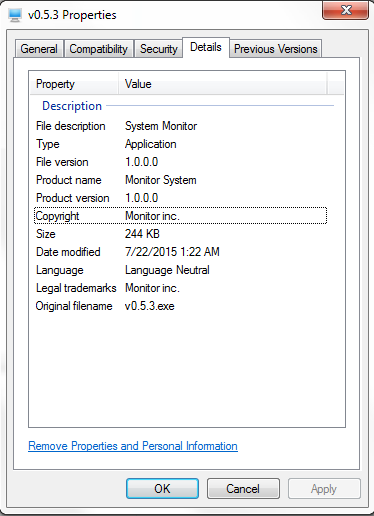Open the Compatibility tab

pyautogui.click(x=99, y=49)
